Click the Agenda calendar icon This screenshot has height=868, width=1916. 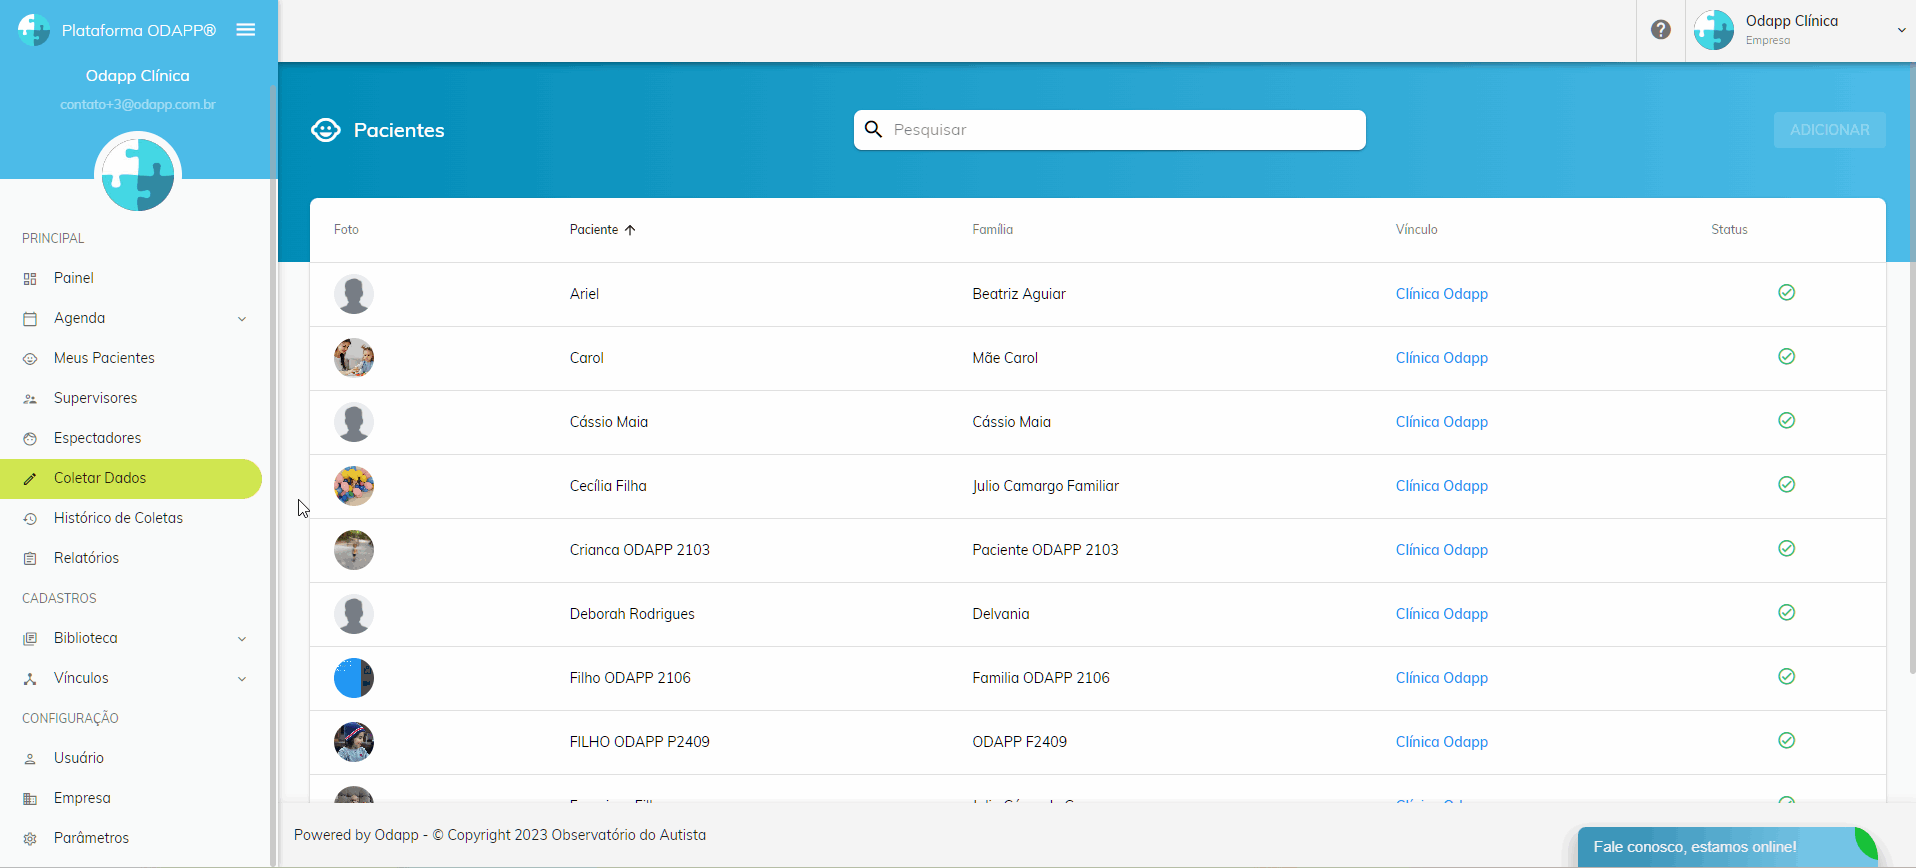tap(30, 319)
